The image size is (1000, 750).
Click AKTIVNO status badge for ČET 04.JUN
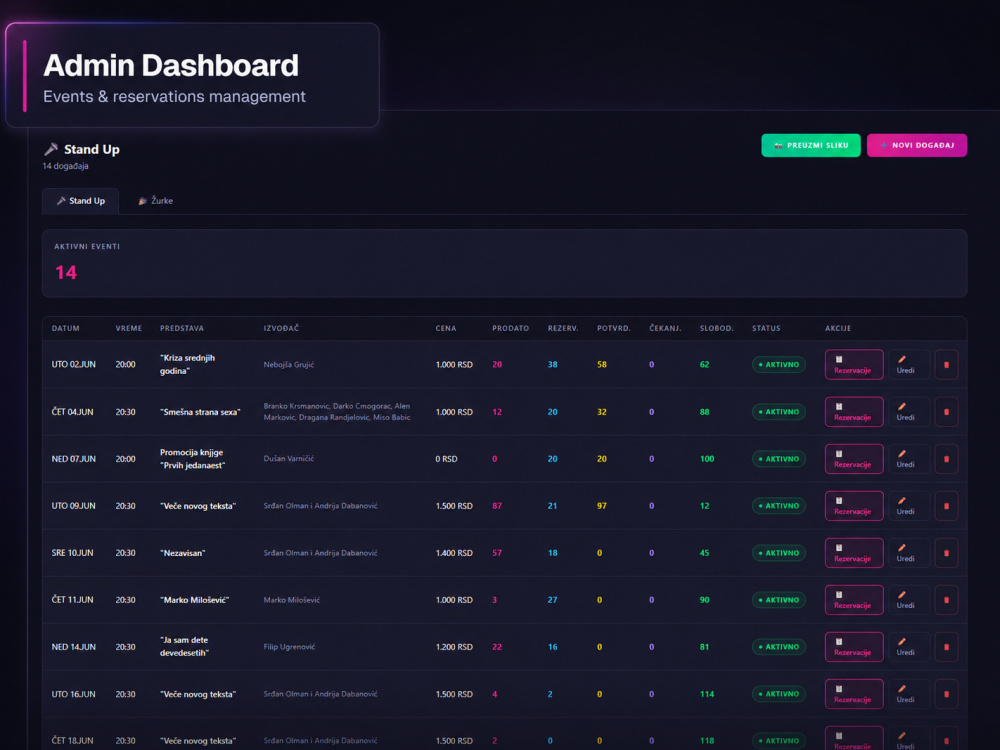click(x=779, y=412)
